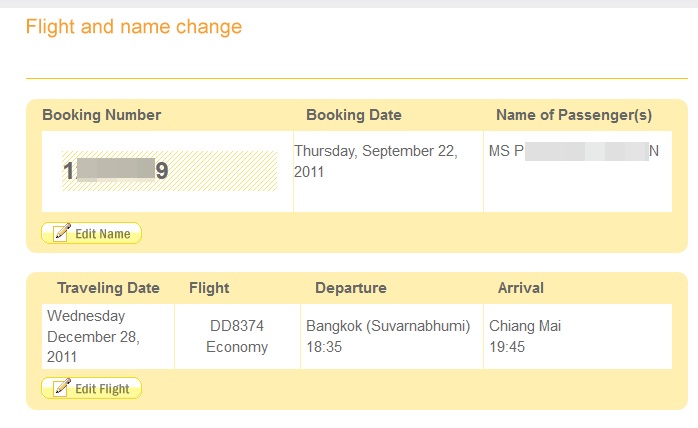Select the Wednesday December 28 travel date

point(93,336)
